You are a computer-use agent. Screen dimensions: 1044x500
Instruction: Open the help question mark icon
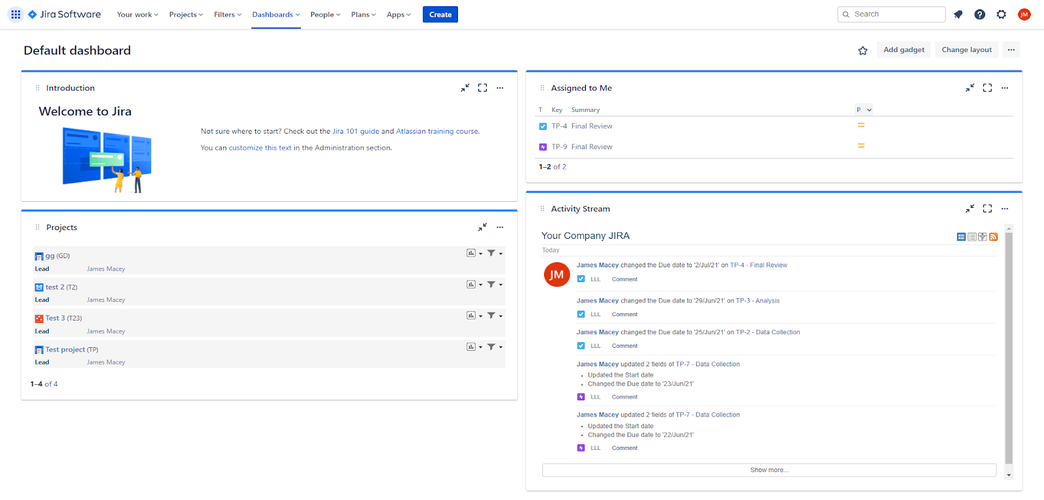coord(979,14)
